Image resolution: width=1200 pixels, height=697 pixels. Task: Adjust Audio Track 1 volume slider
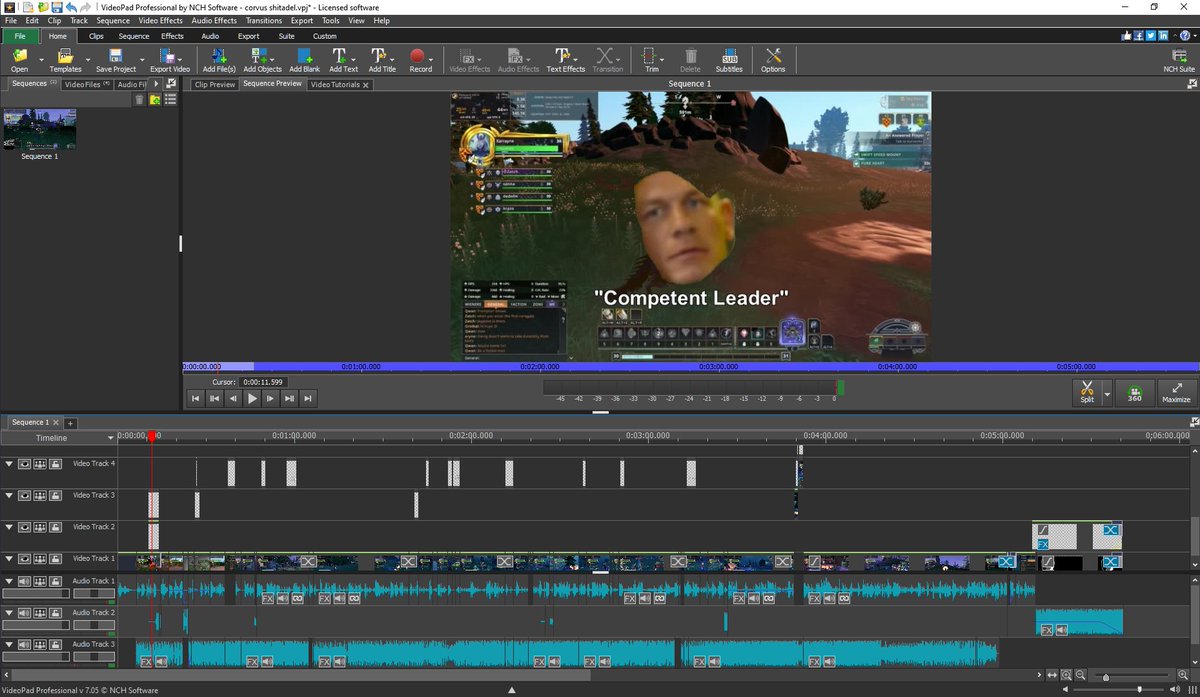37,593
